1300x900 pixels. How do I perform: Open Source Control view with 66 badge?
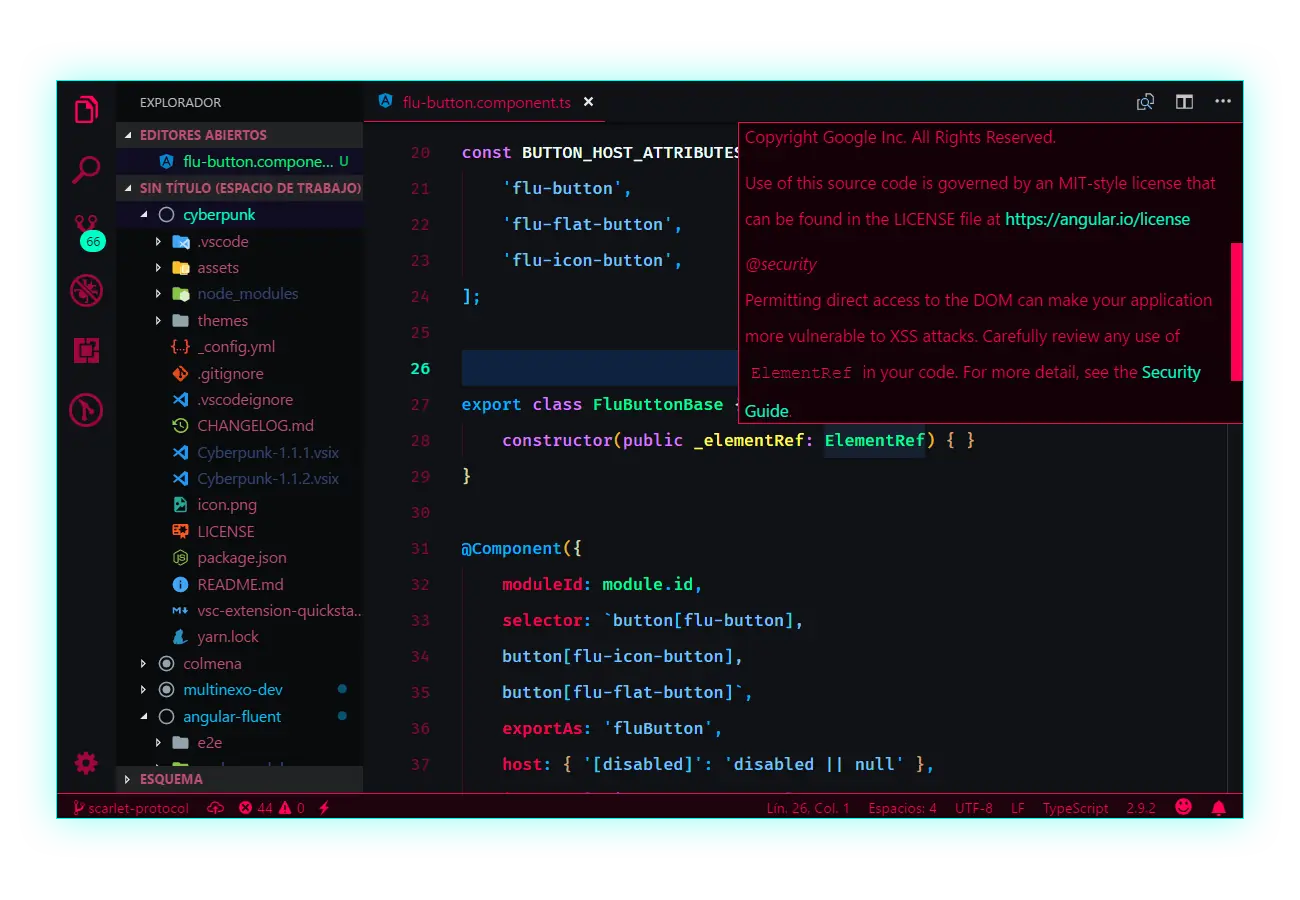(86, 230)
